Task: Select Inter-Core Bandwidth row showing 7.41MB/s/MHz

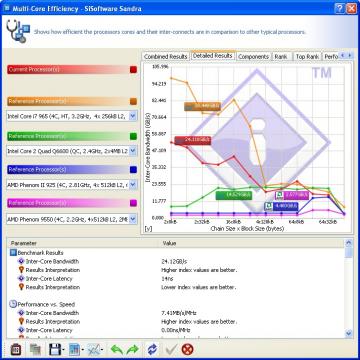Action: [x=177, y=313]
